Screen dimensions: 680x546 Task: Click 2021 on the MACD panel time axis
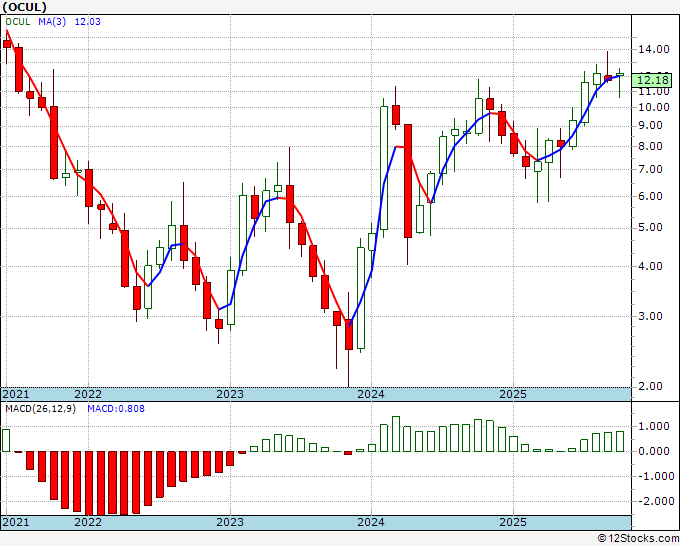(x=16, y=522)
